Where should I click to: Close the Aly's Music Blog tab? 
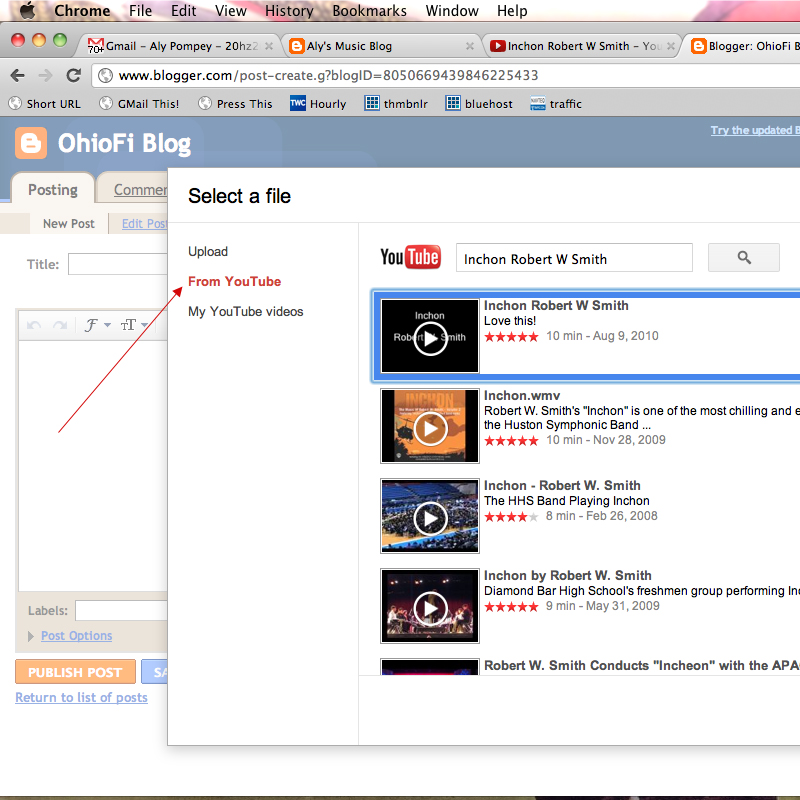tap(470, 46)
